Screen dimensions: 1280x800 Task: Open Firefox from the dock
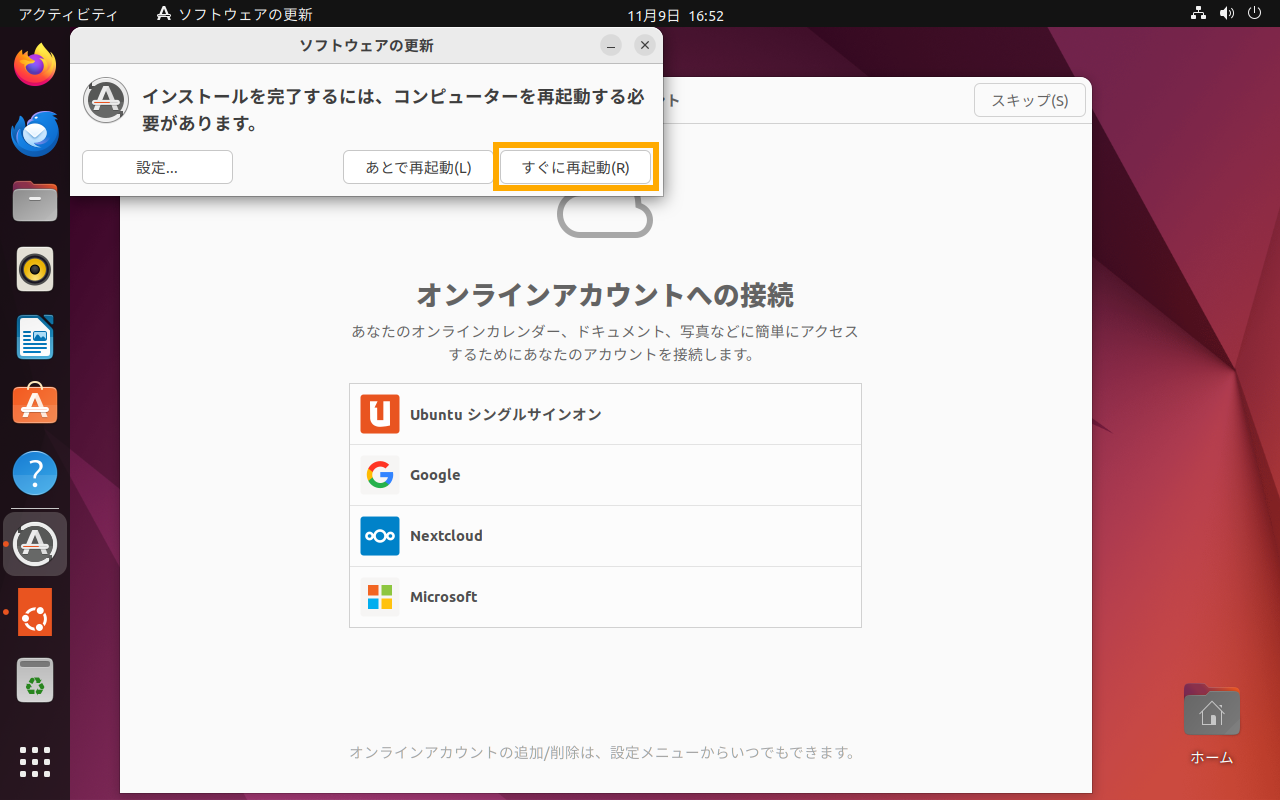point(35,65)
